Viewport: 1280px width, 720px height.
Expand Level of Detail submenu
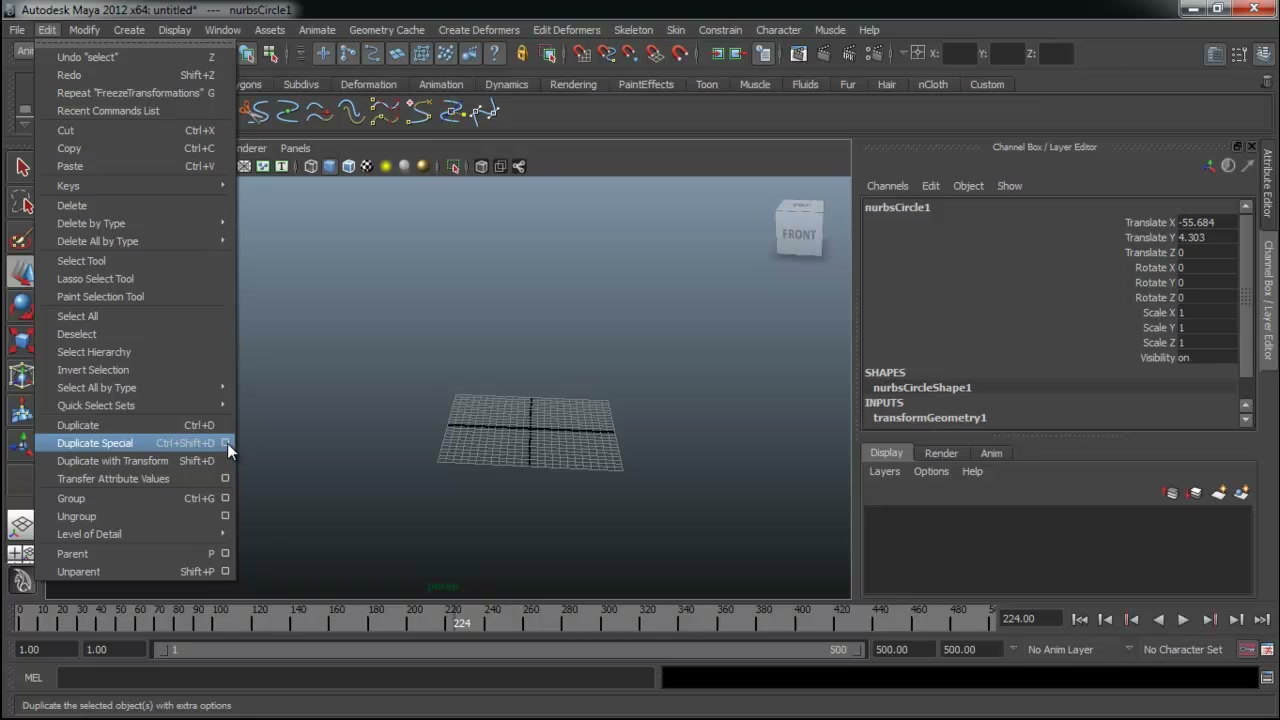tap(223, 534)
